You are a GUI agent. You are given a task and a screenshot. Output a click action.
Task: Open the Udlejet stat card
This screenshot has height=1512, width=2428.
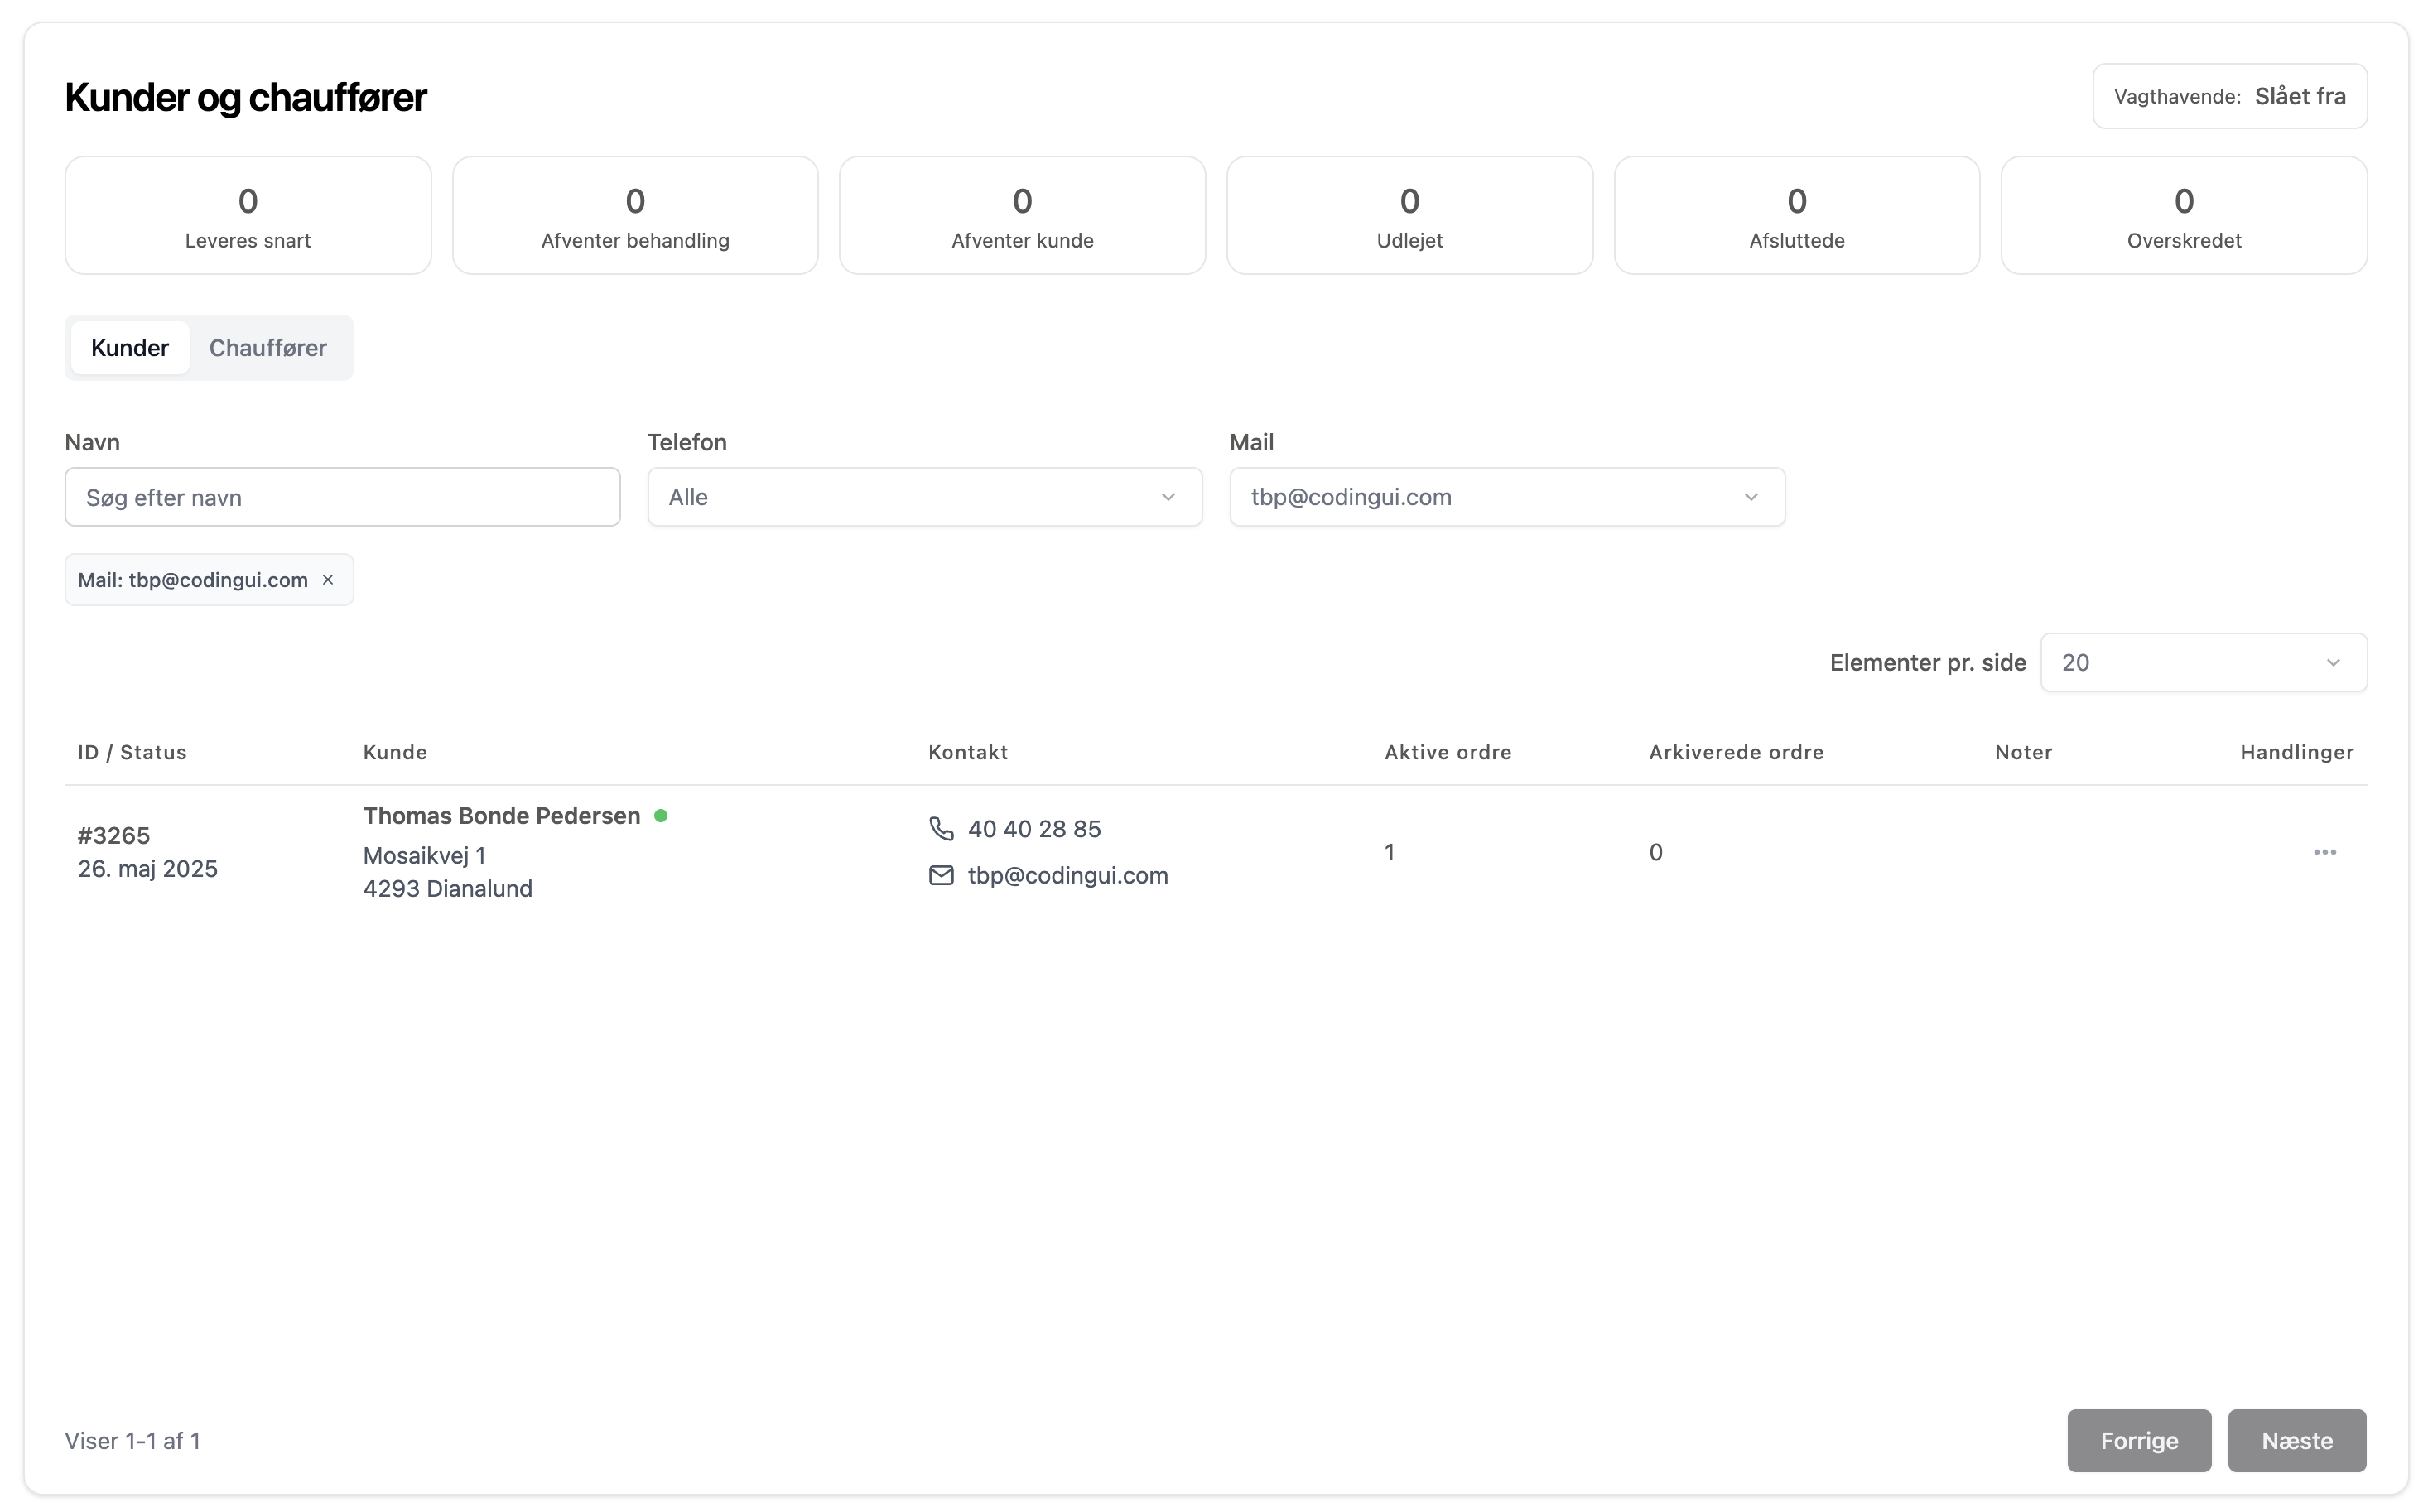(1409, 215)
